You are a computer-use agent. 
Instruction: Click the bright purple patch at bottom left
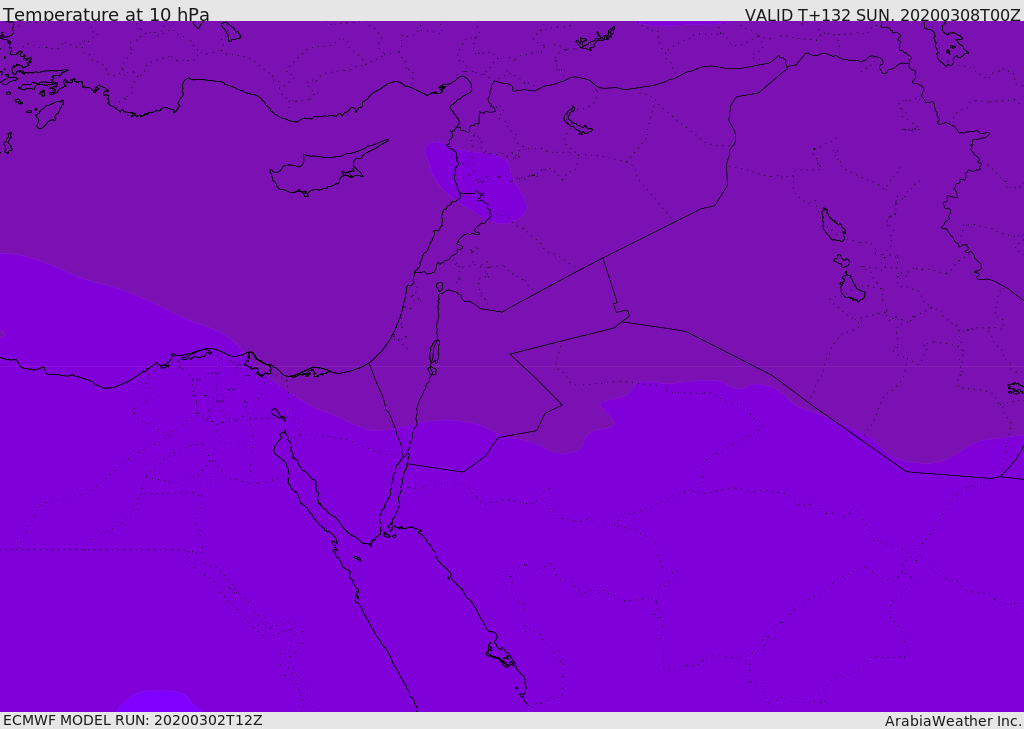155,701
